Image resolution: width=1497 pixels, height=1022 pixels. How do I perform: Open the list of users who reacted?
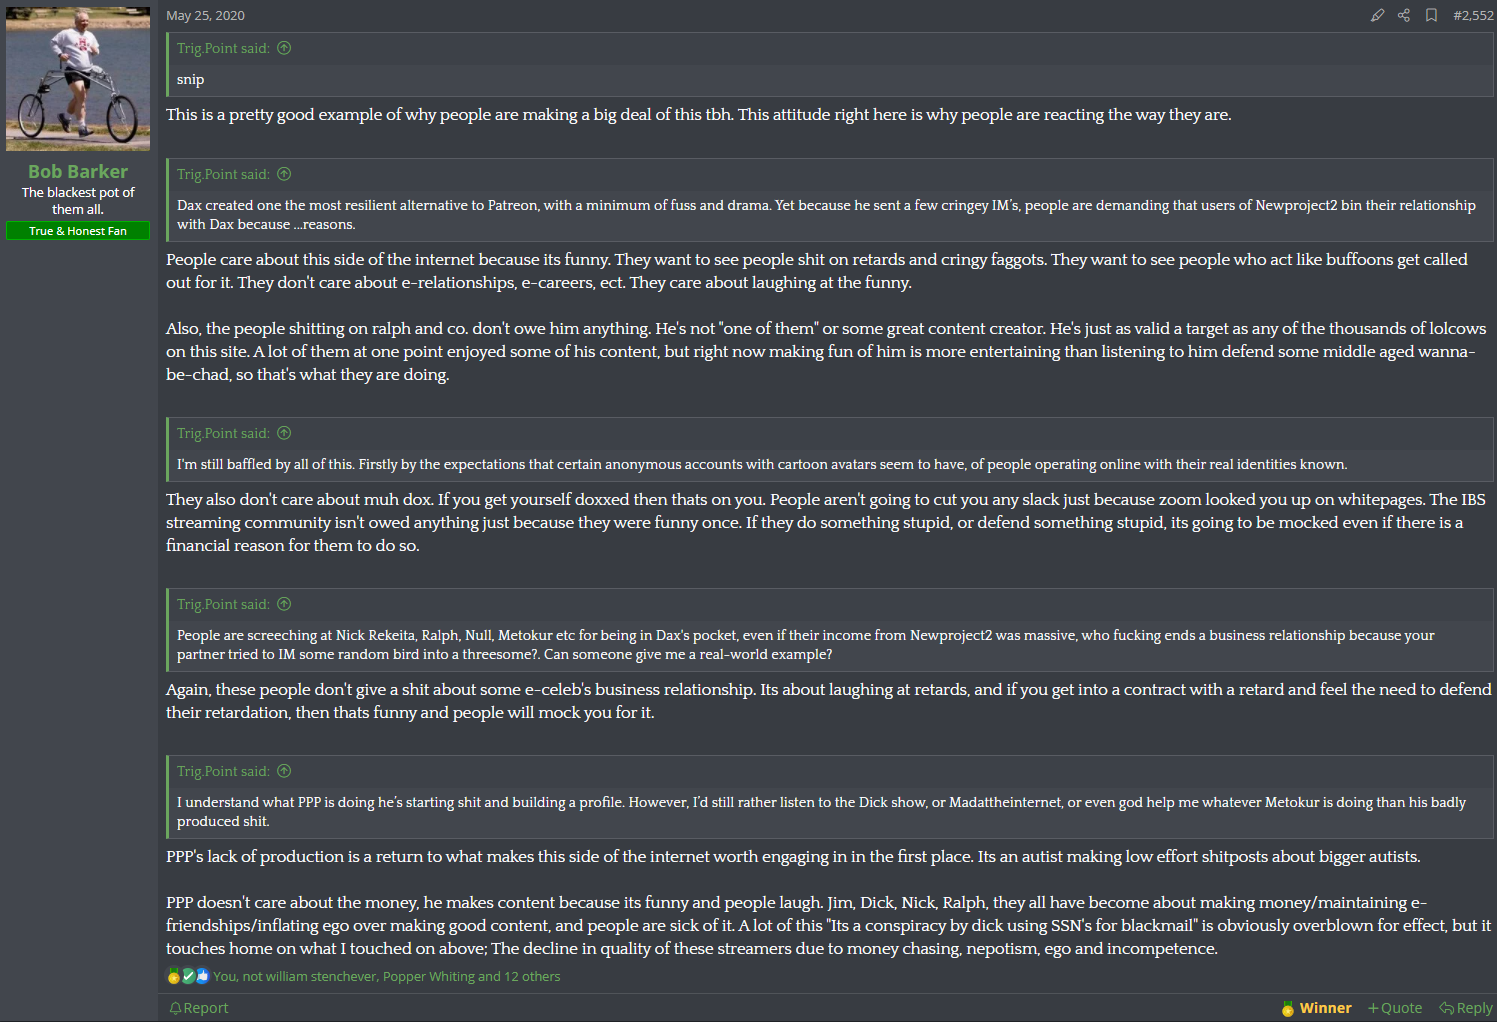[386, 976]
